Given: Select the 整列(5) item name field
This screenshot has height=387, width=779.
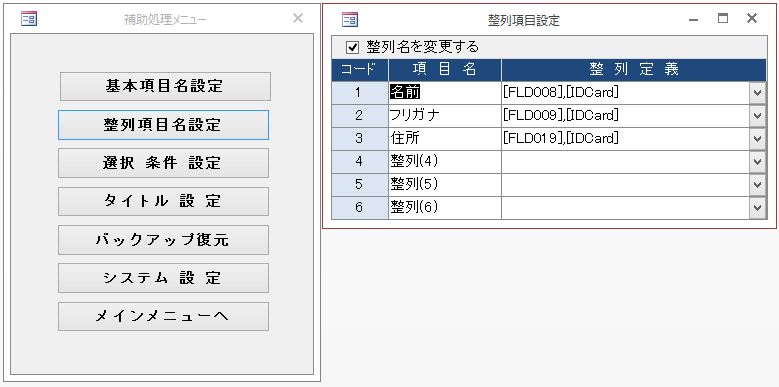Looking at the screenshot, I should click(x=445, y=185).
